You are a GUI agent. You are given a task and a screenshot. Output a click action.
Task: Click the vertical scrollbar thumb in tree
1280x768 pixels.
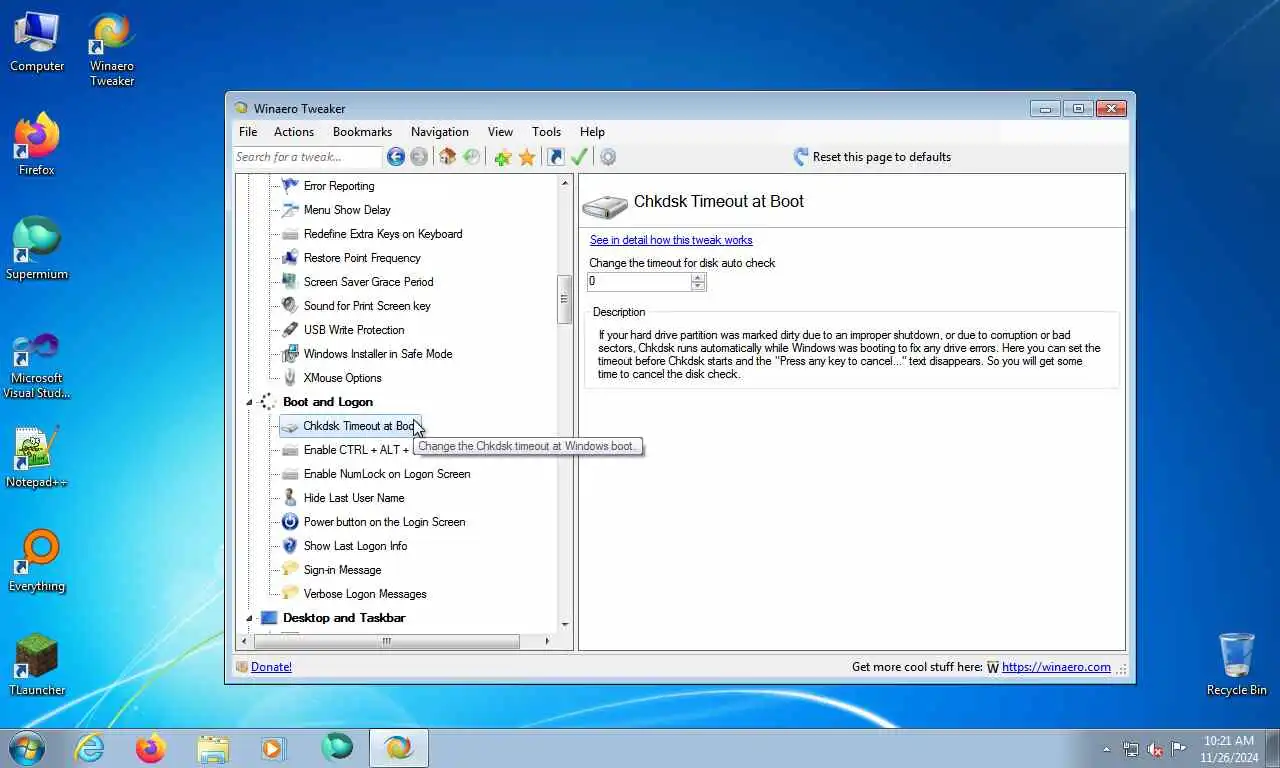tap(565, 299)
